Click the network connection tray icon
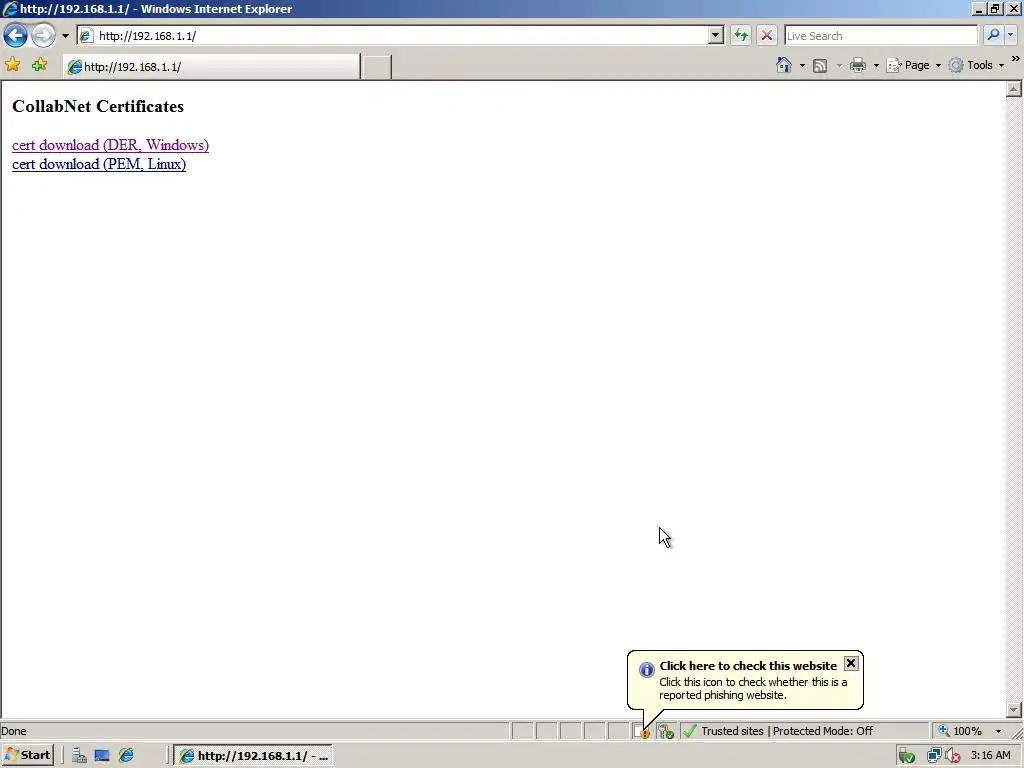The height and width of the screenshot is (768, 1024). point(934,756)
